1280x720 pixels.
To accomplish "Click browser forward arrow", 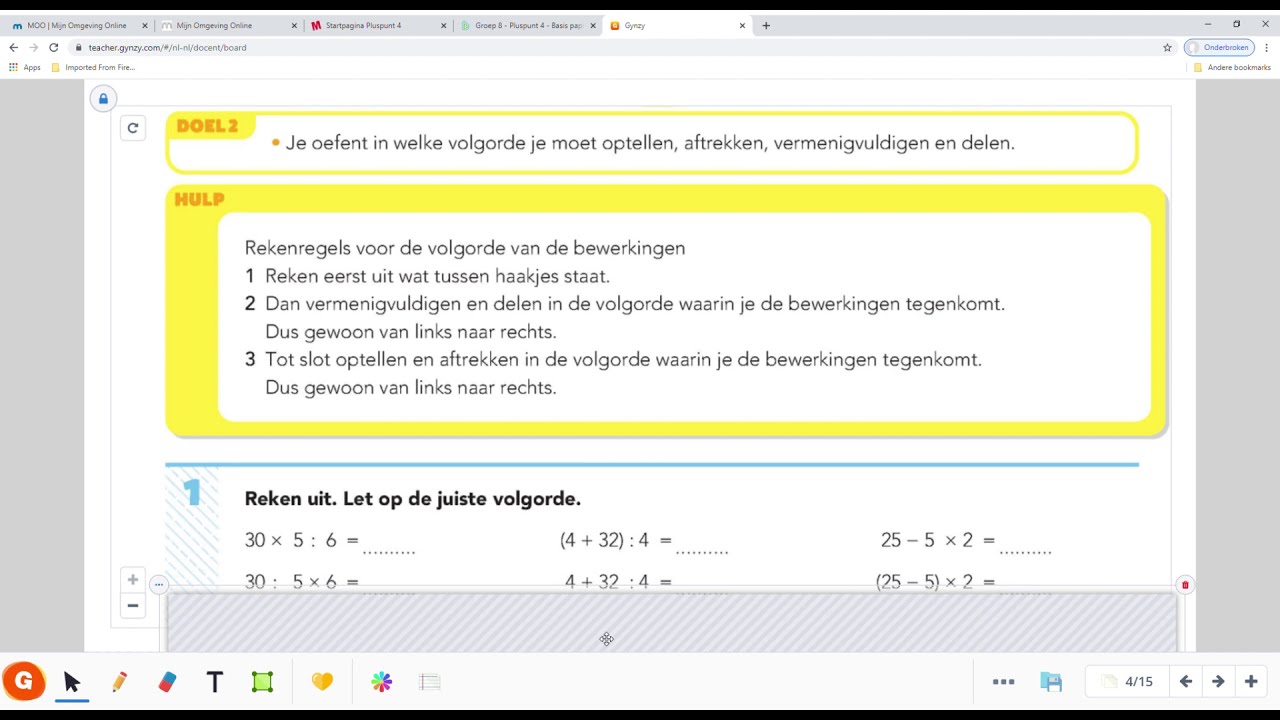I will coord(33,47).
